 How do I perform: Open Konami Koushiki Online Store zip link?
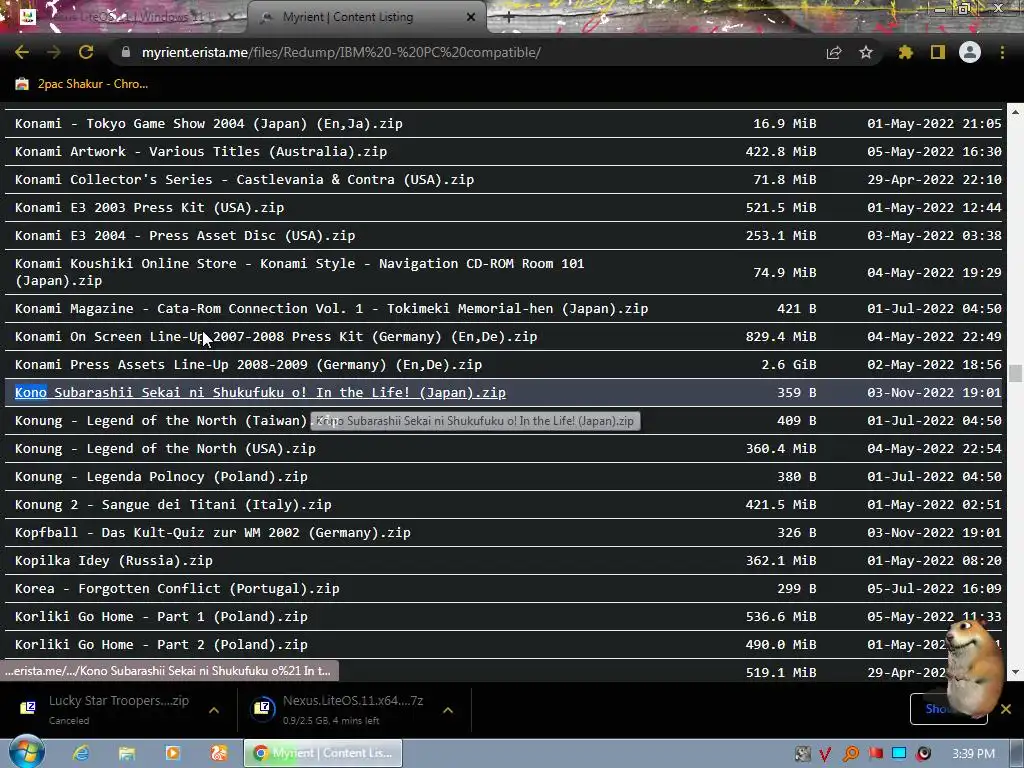[299, 272]
